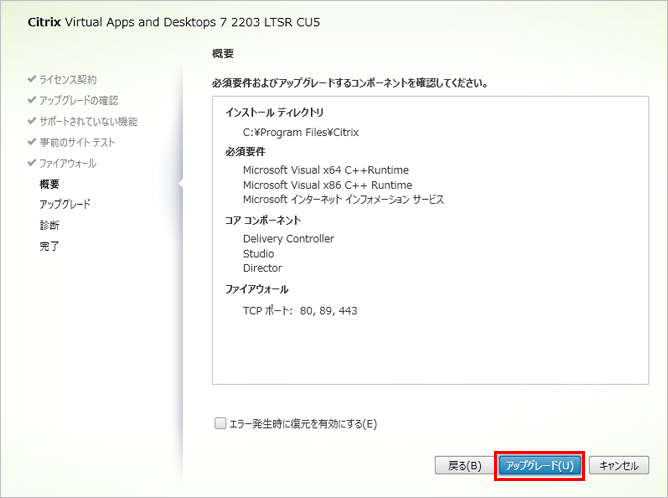Viewport: 668px width, 498px height.
Task: Click checkmark icon beside ライセンス契約
Action: (32, 79)
